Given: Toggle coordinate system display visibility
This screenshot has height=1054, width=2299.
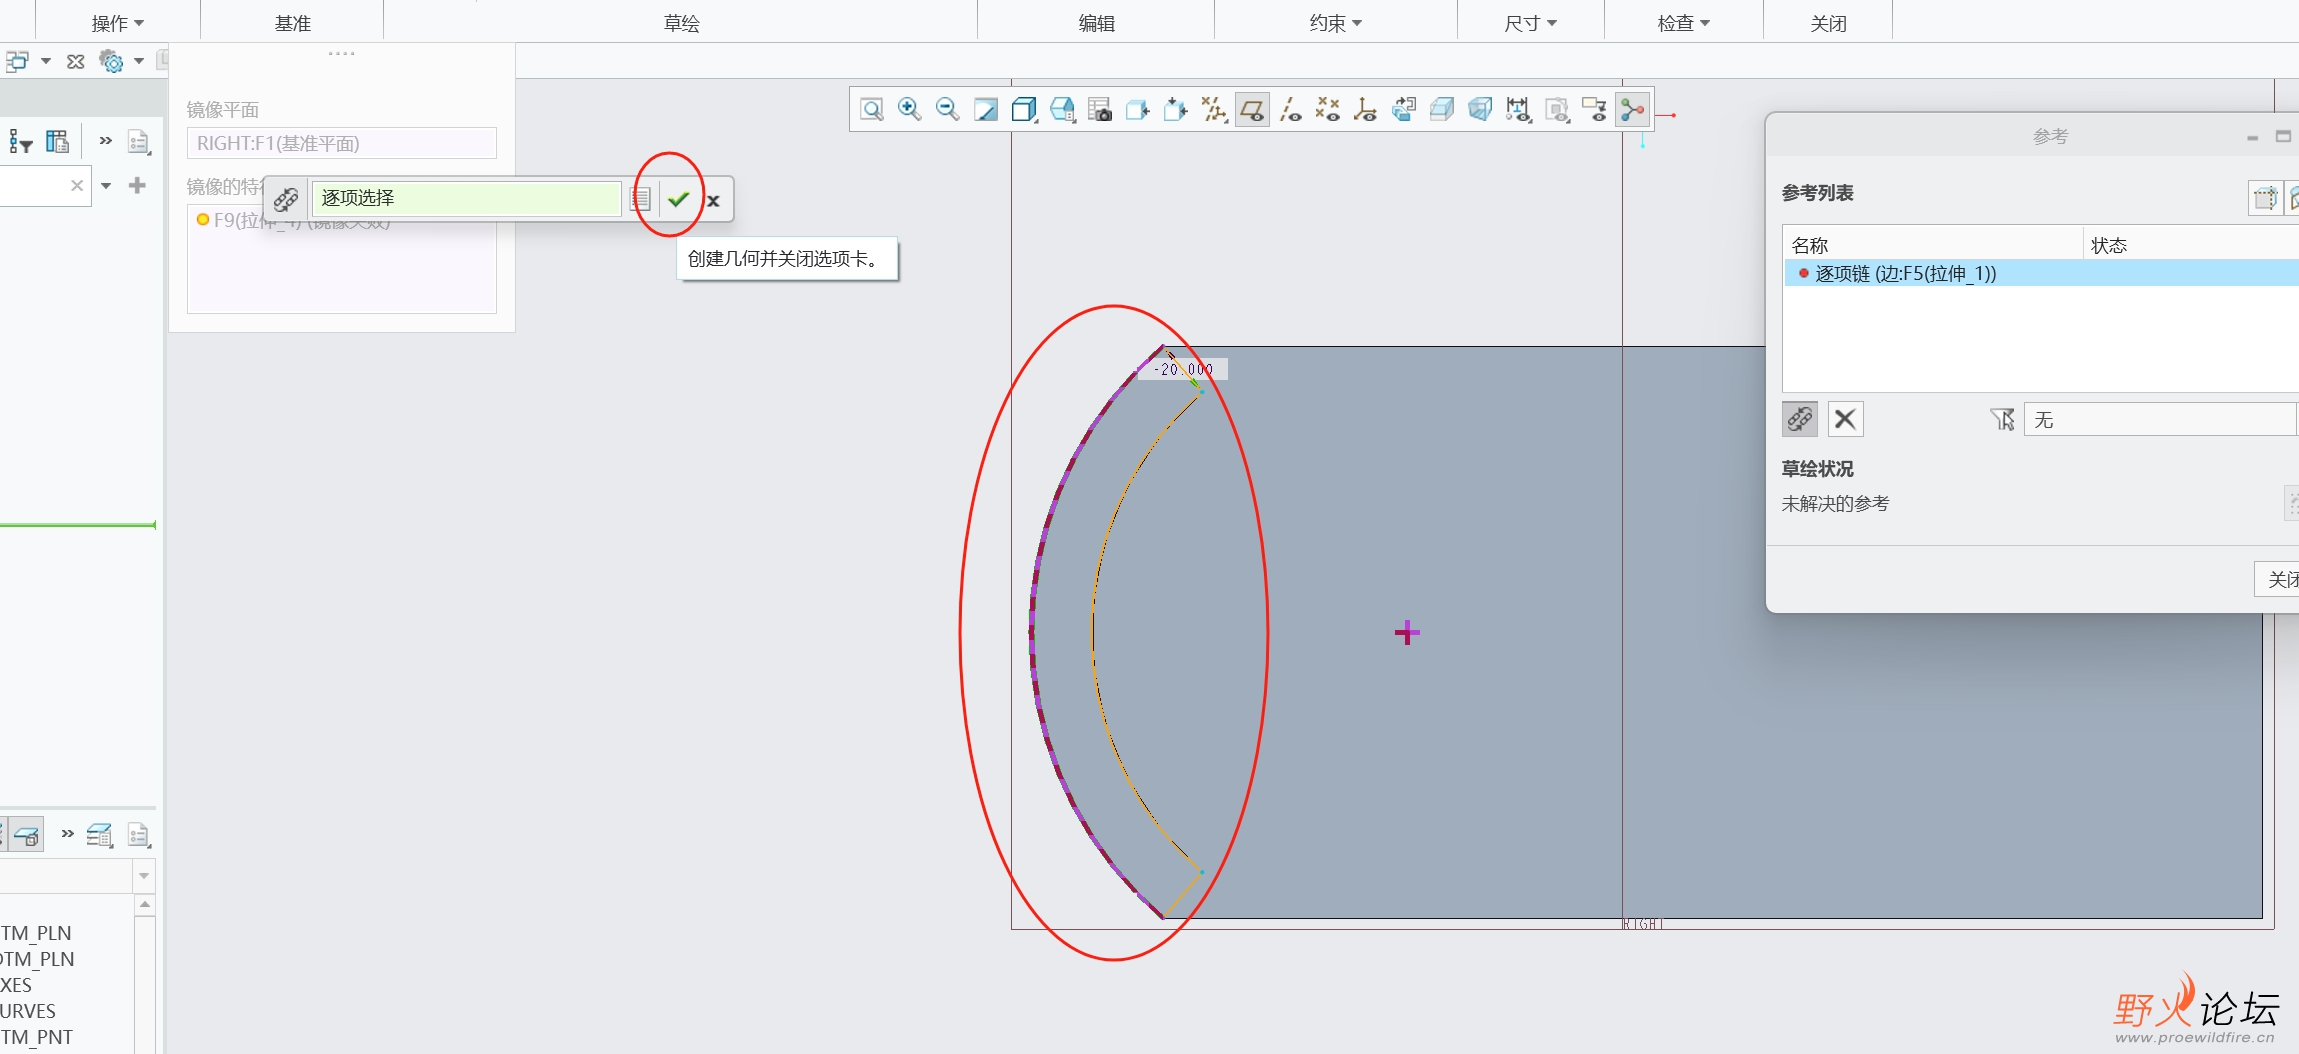Looking at the screenshot, I should pos(1366,110).
